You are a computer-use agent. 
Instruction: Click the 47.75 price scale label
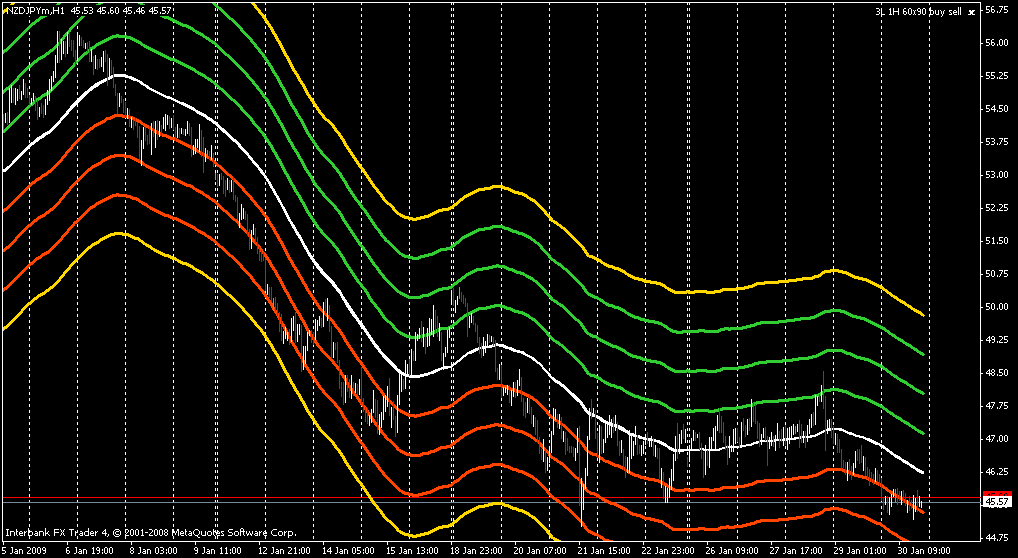pyautogui.click(x=997, y=406)
